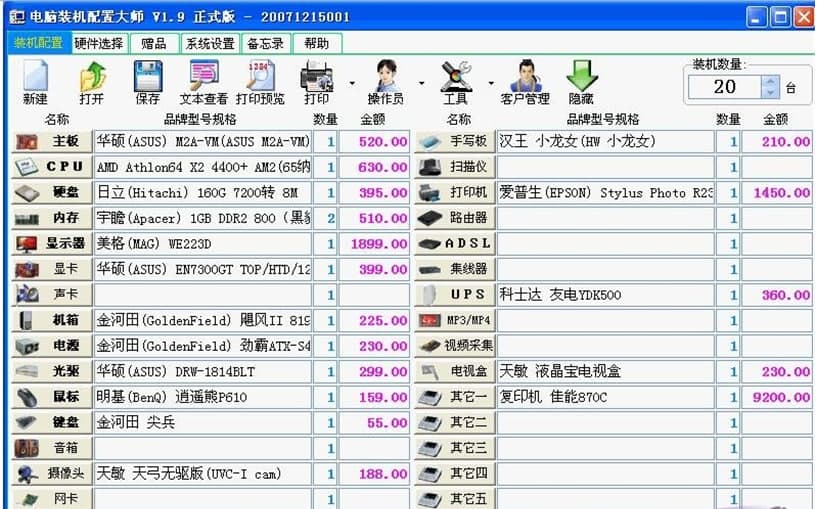Select the 其它一 button
This screenshot has height=509, width=823.
click(455, 397)
